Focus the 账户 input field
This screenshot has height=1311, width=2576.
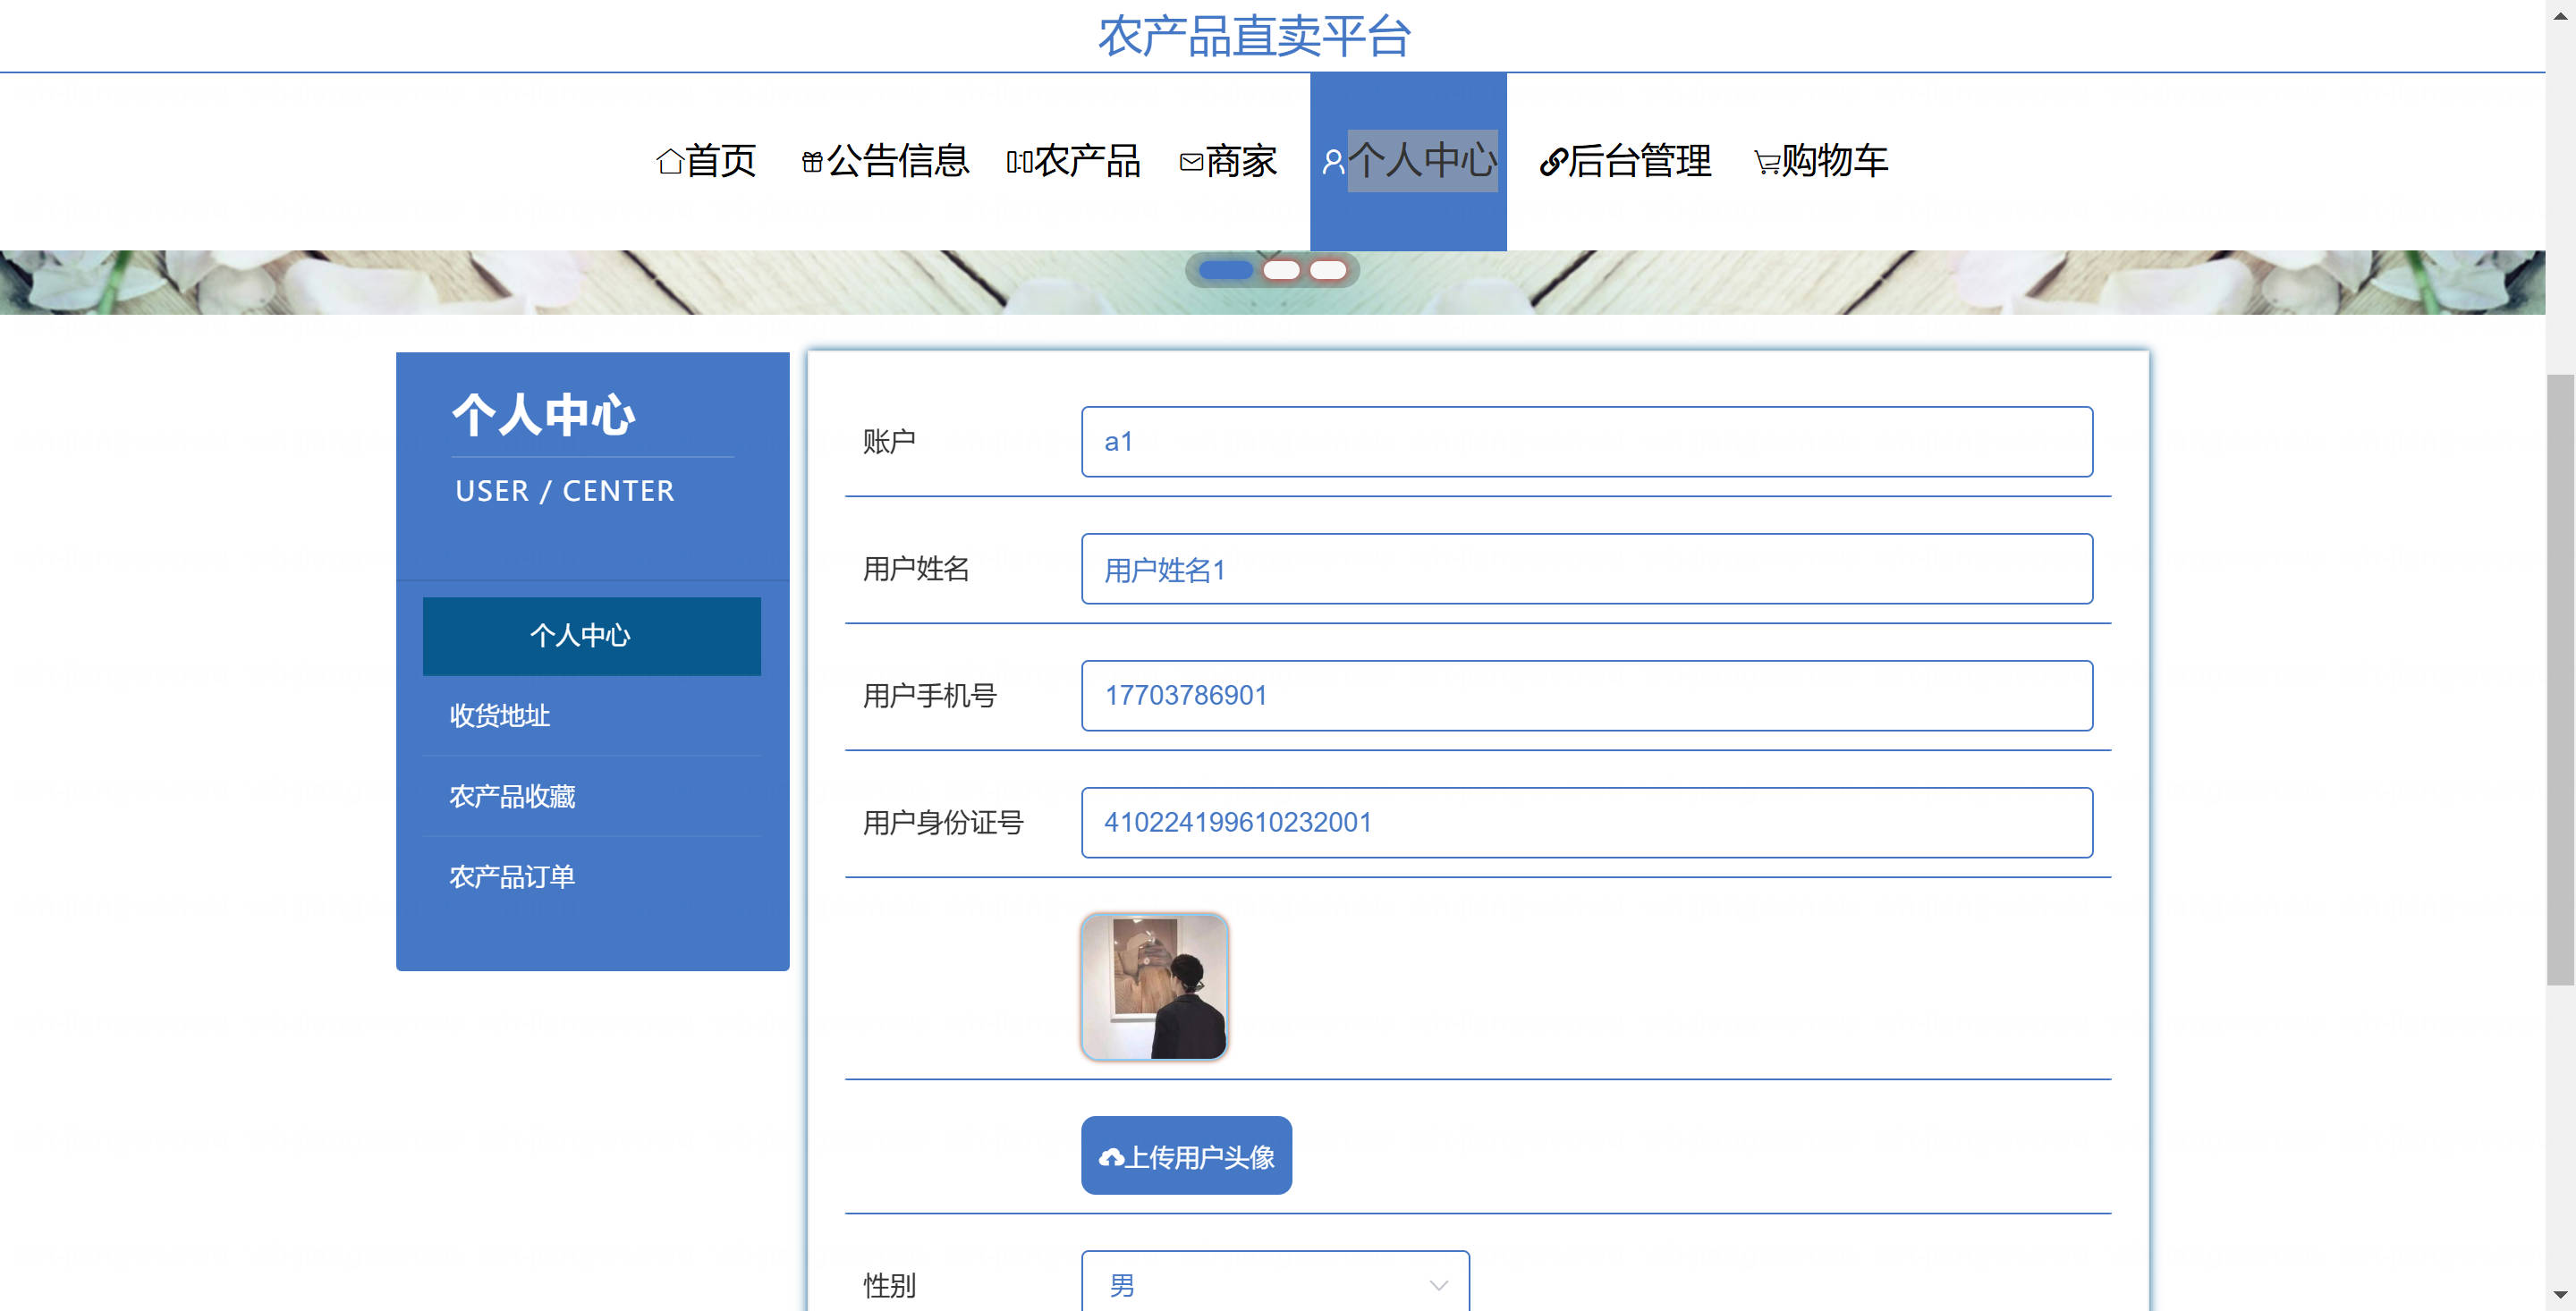pyautogui.click(x=1587, y=442)
